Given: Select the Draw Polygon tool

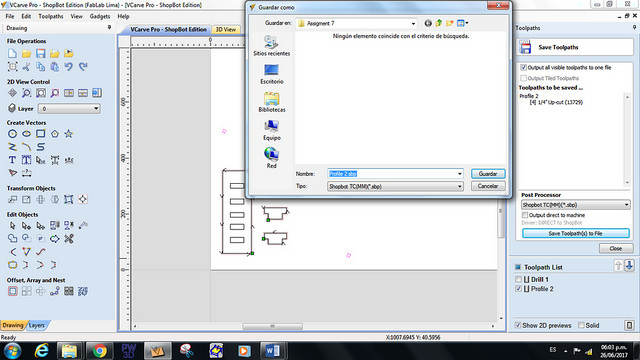Looking at the screenshot, I should point(55,134).
